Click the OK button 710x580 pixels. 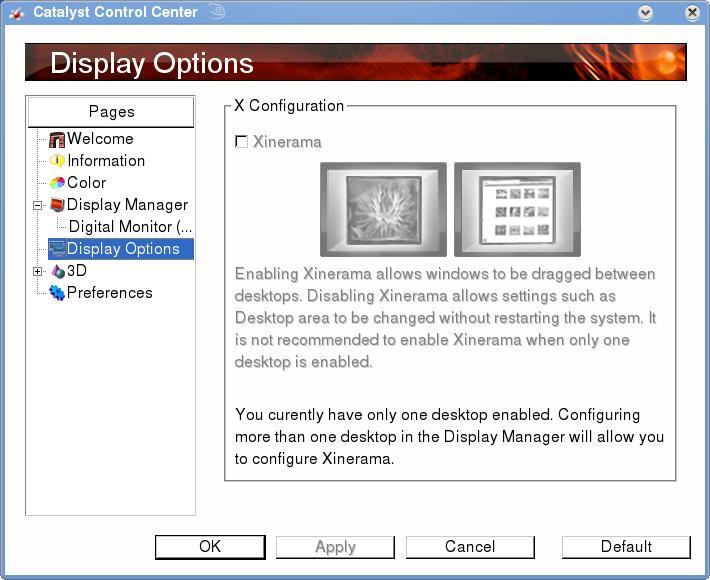point(210,547)
